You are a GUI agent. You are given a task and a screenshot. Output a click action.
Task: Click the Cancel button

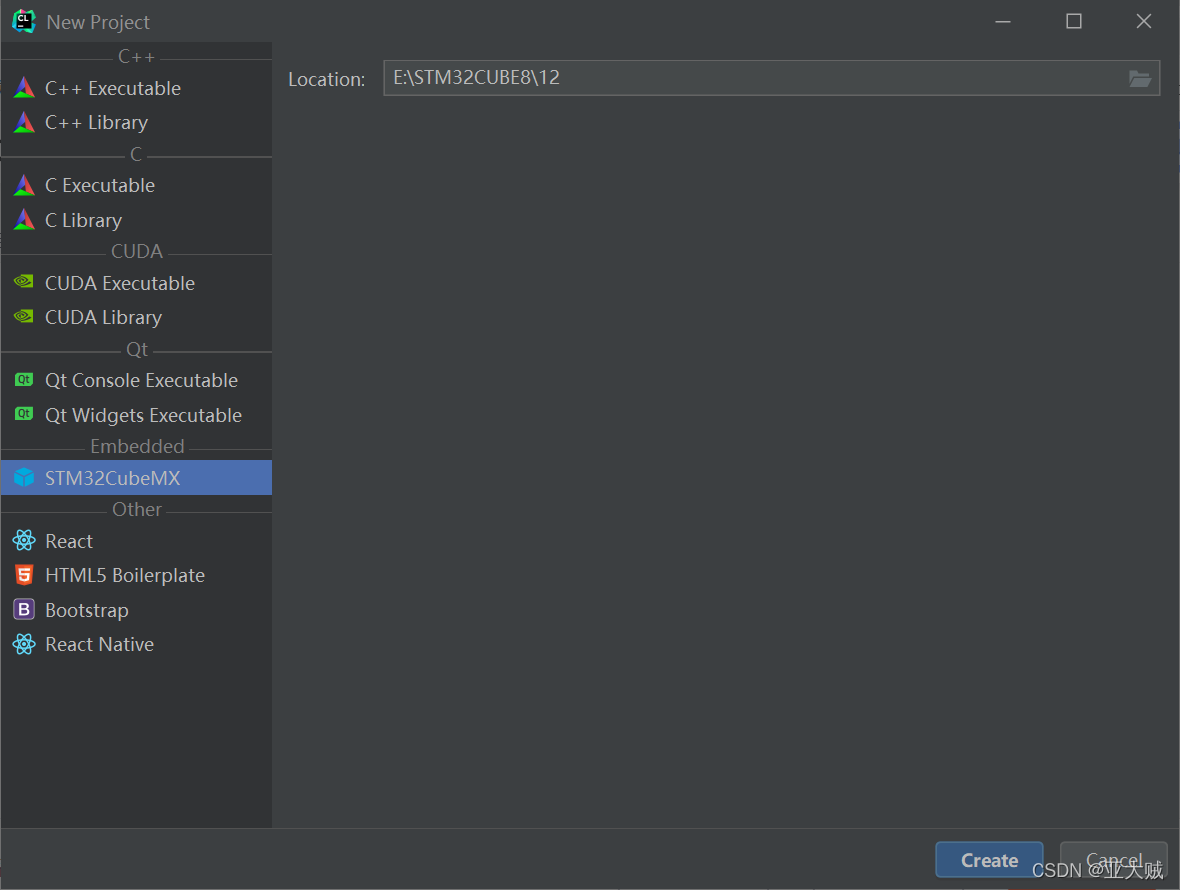pyautogui.click(x=1113, y=860)
